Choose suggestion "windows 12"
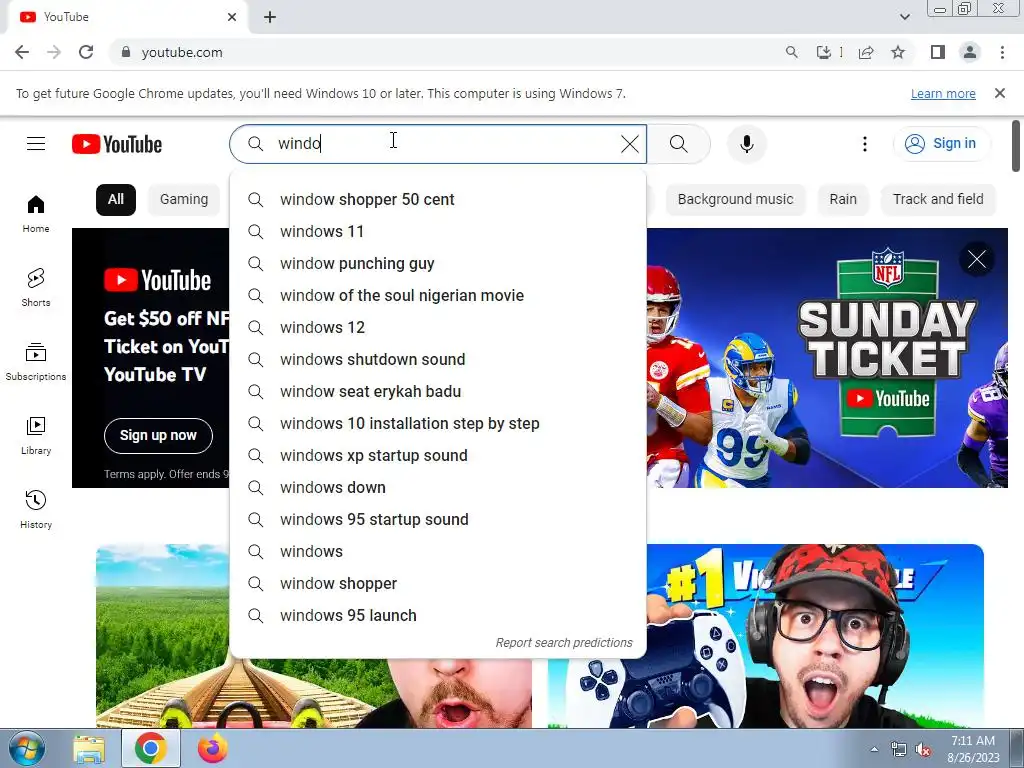Viewport: 1024px width, 768px height. [438, 327]
